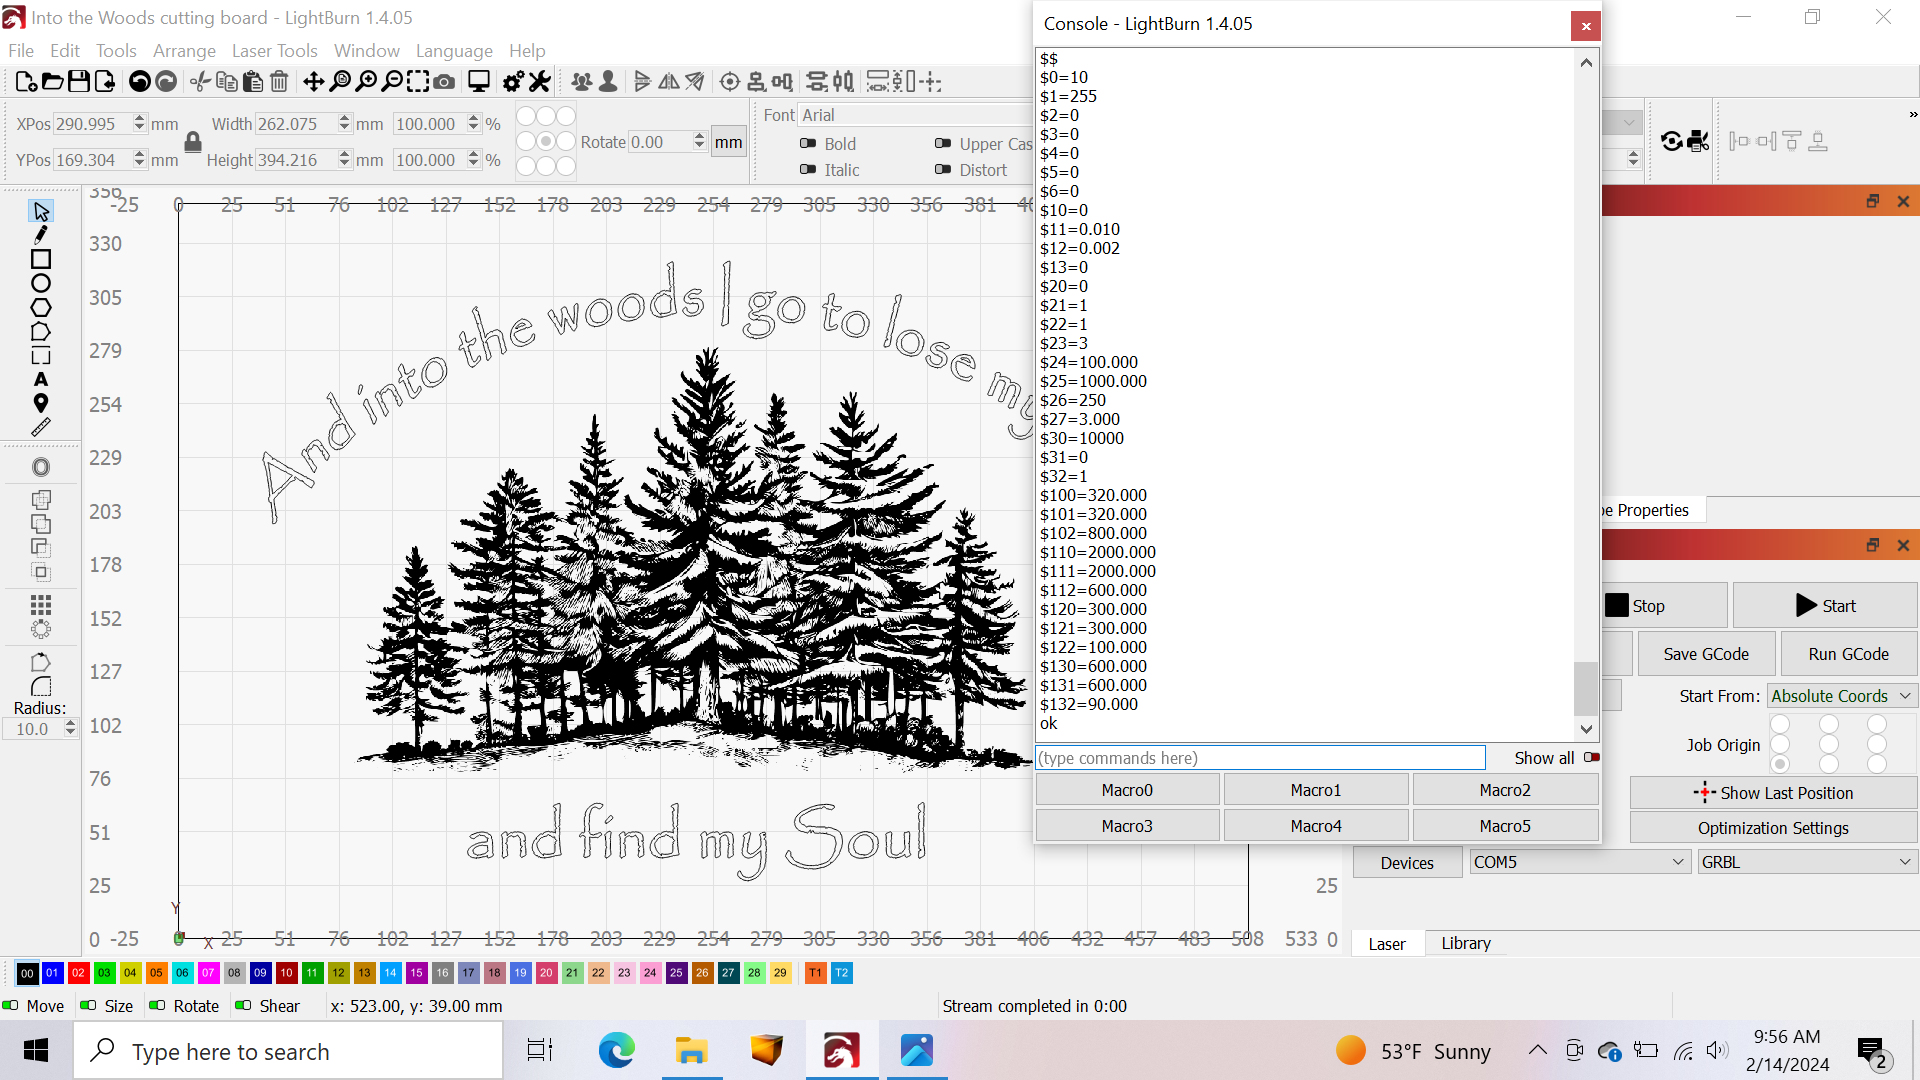Click the Start job button
The width and height of the screenshot is (1920, 1080).
(1825, 606)
